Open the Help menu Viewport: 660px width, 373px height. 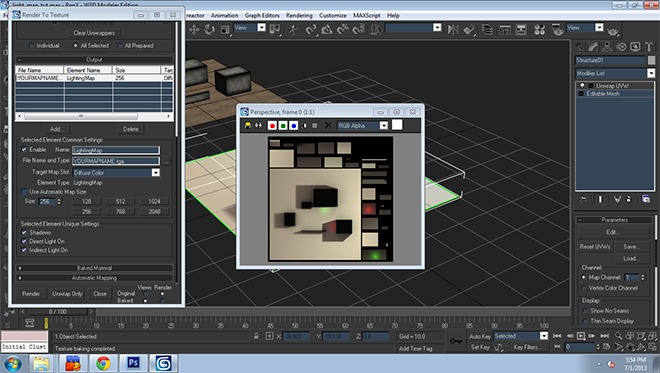tap(393, 15)
